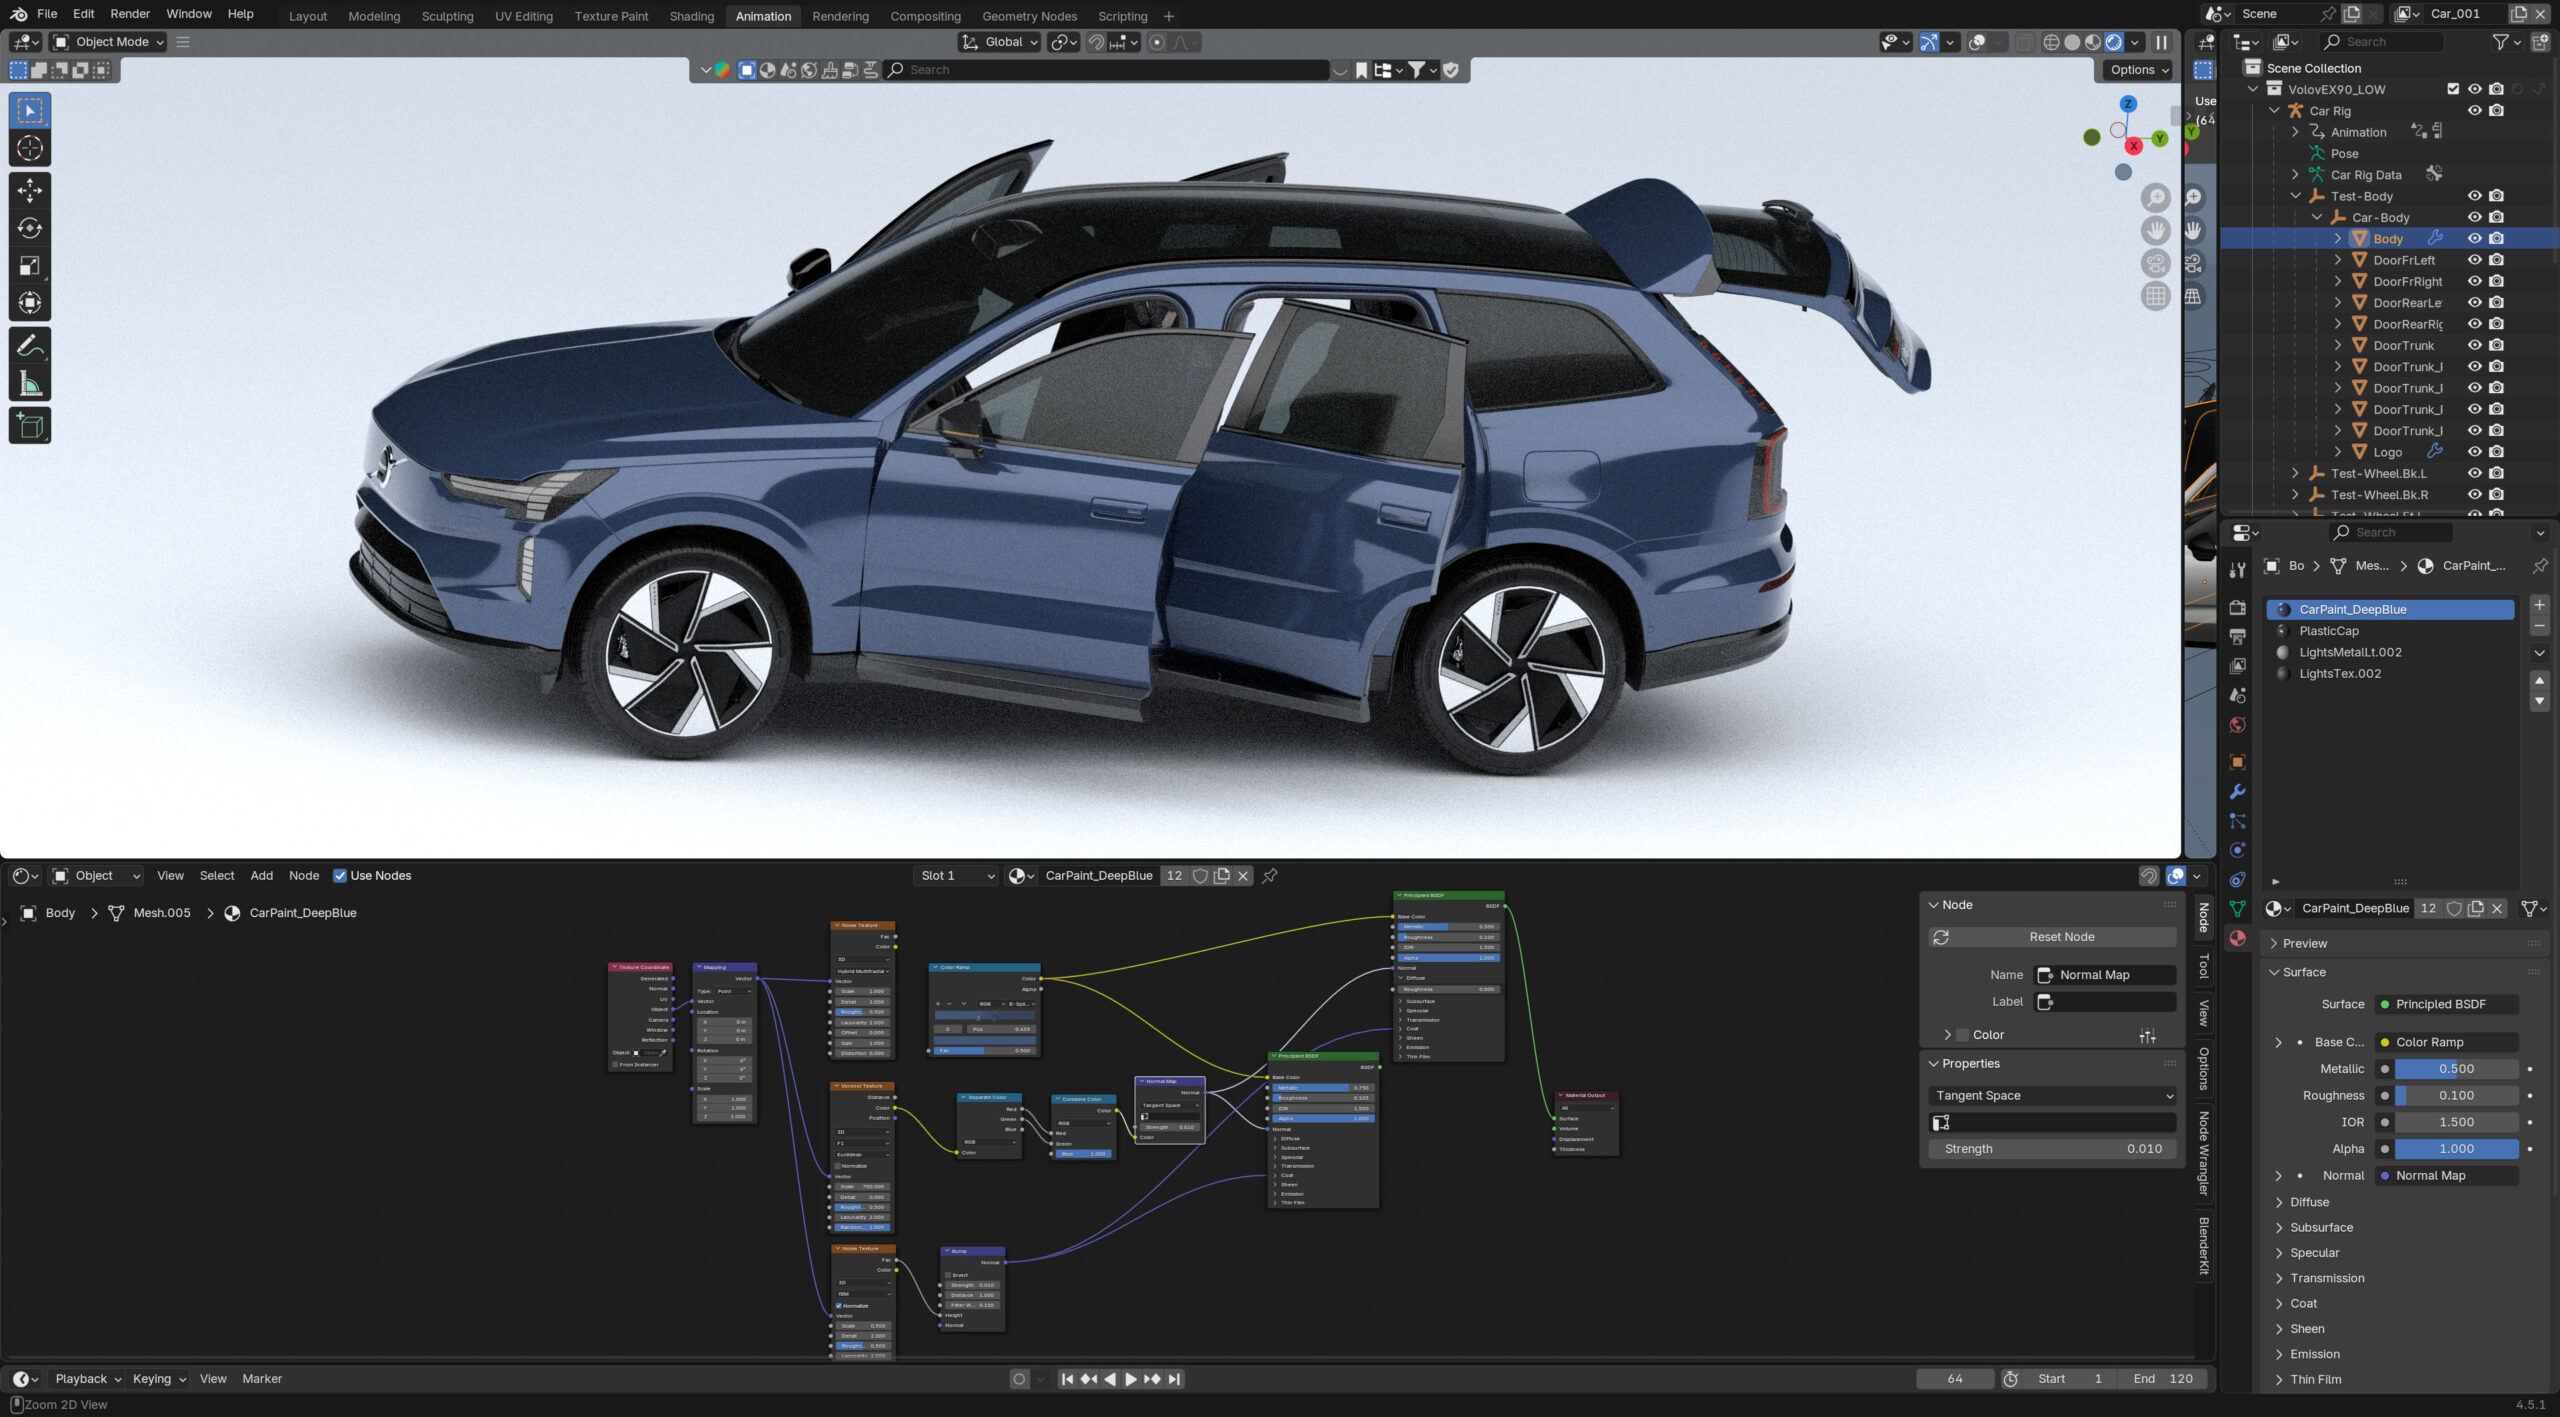
Task: Hide the DoorTrunk object in the outliner
Action: 2474,345
